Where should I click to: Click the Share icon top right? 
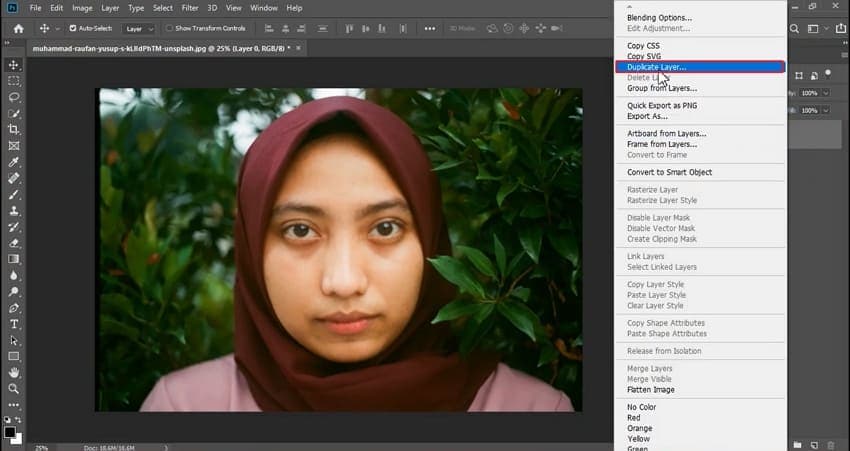point(841,29)
